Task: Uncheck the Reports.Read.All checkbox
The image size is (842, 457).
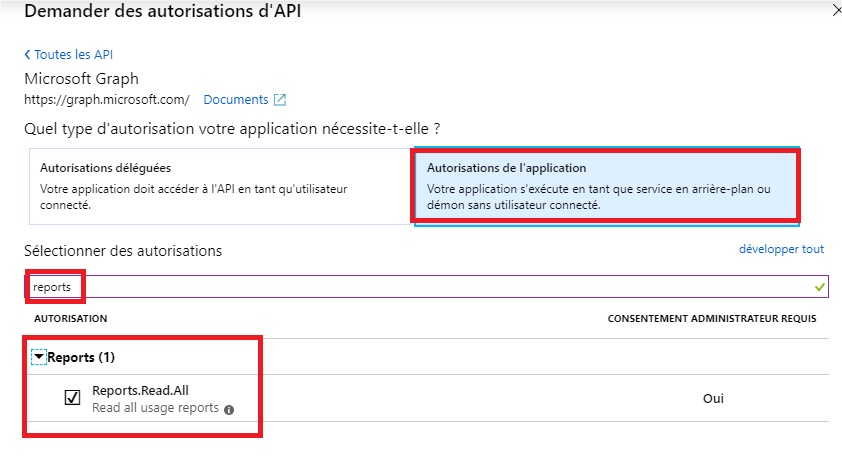Action: click(72, 397)
